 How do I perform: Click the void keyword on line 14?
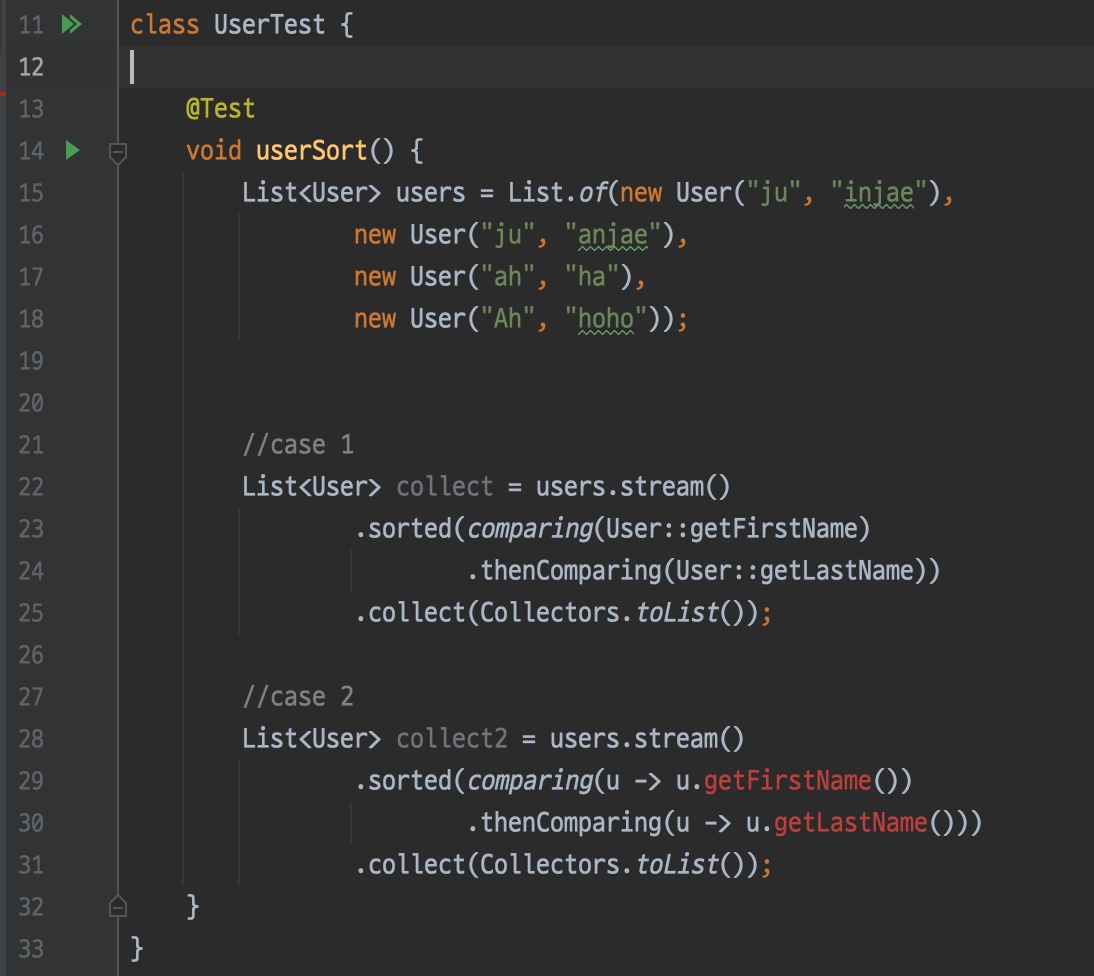coord(213,151)
